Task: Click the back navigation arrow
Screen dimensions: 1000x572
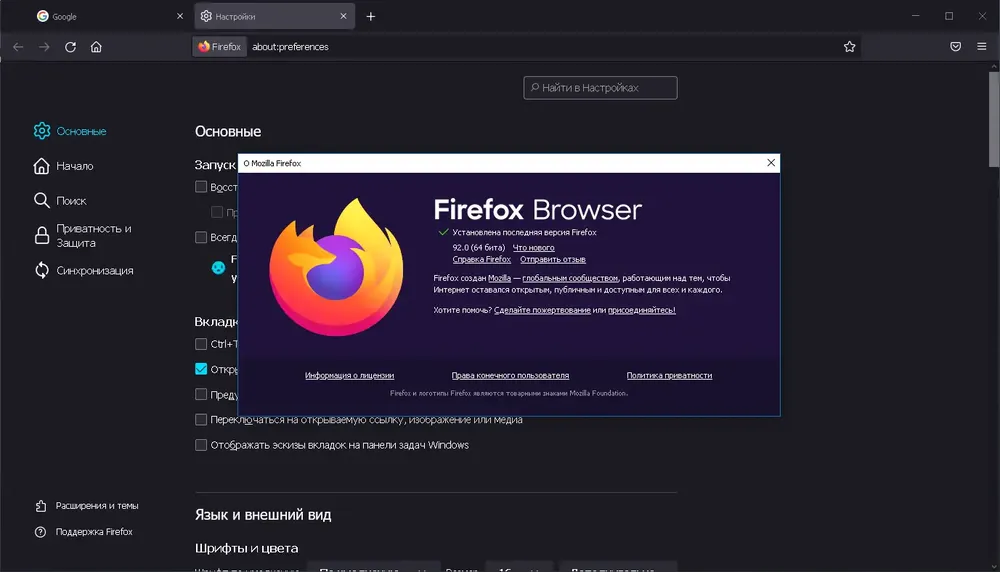Action: click(18, 47)
